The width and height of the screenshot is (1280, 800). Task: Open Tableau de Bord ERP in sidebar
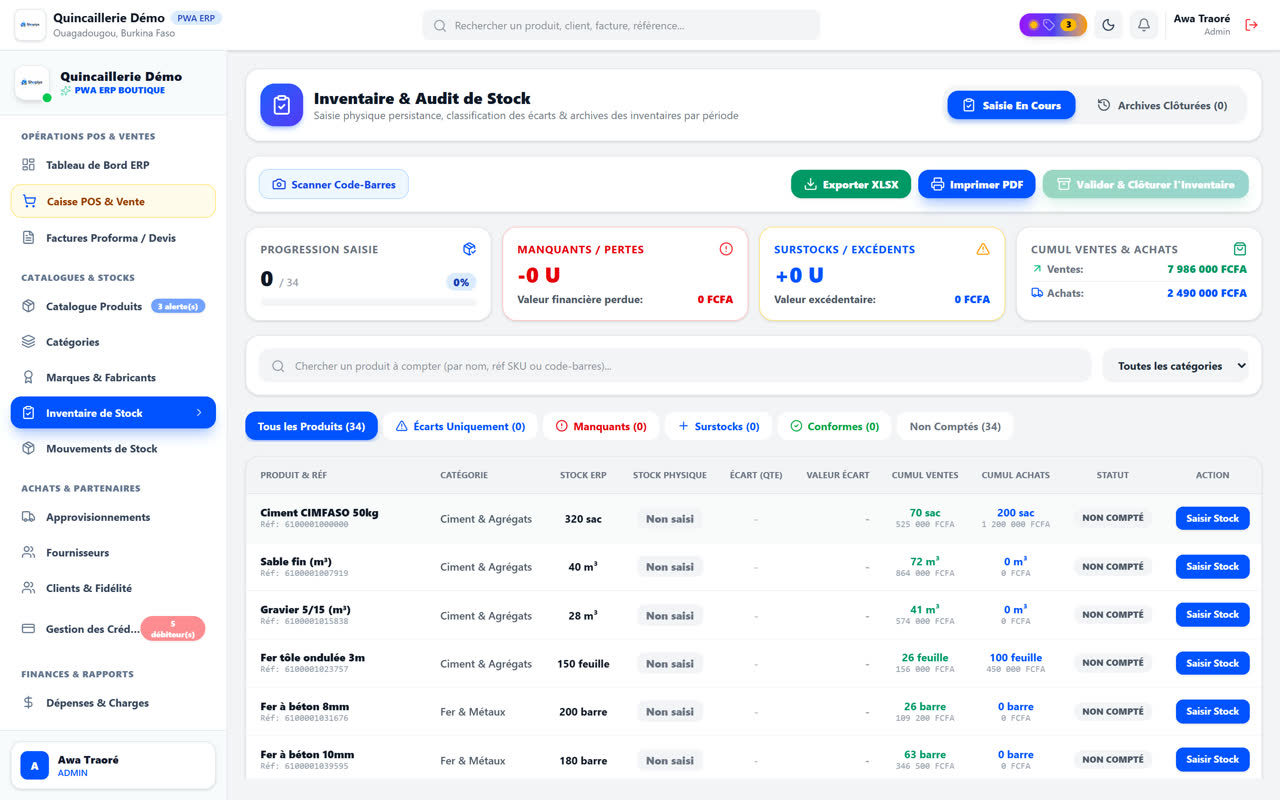pyautogui.click(x=113, y=165)
